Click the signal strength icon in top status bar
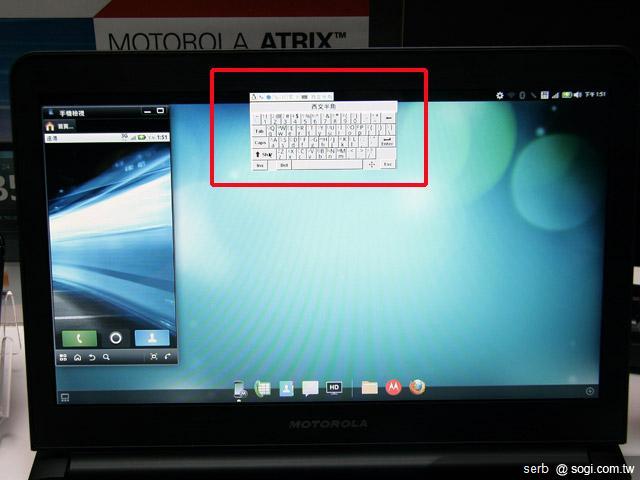The image size is (640, 480). (x=555, y=95)
